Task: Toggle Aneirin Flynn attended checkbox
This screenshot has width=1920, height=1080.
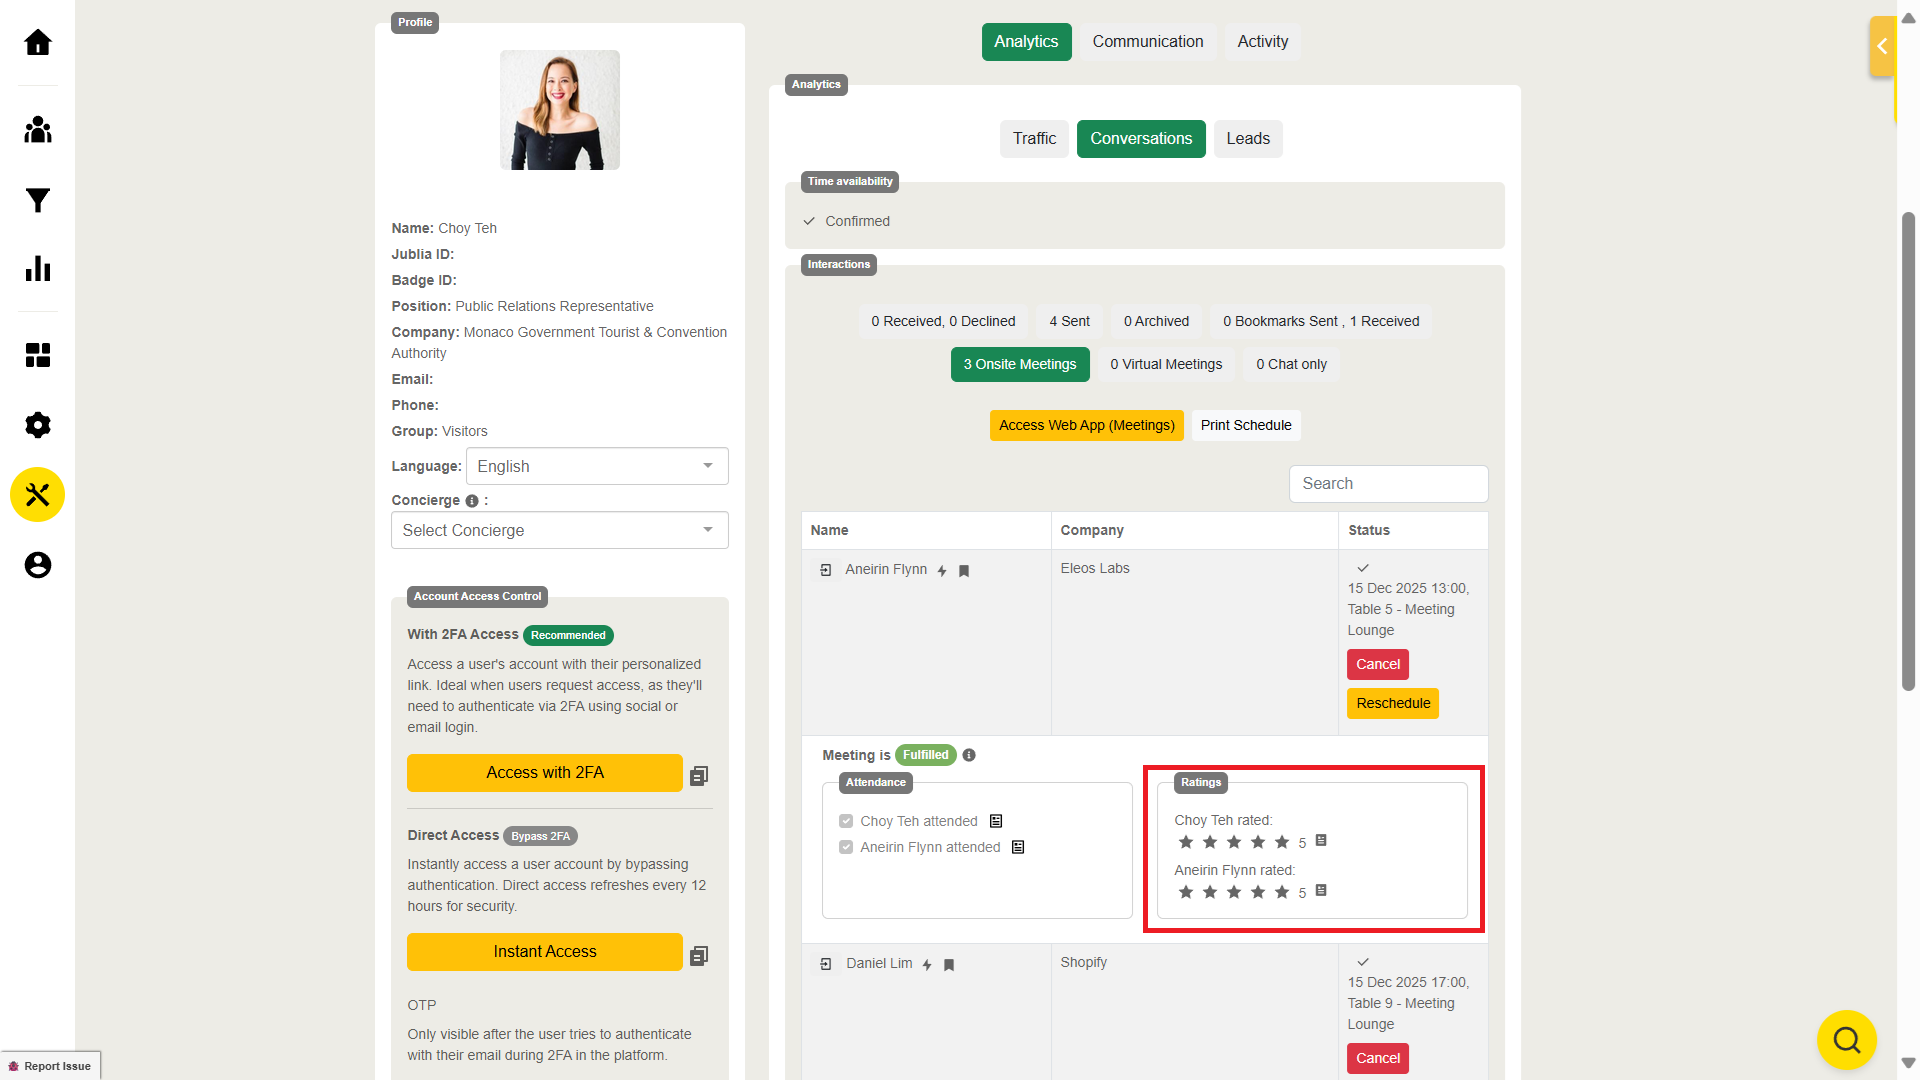Action: tap(846, 847)
